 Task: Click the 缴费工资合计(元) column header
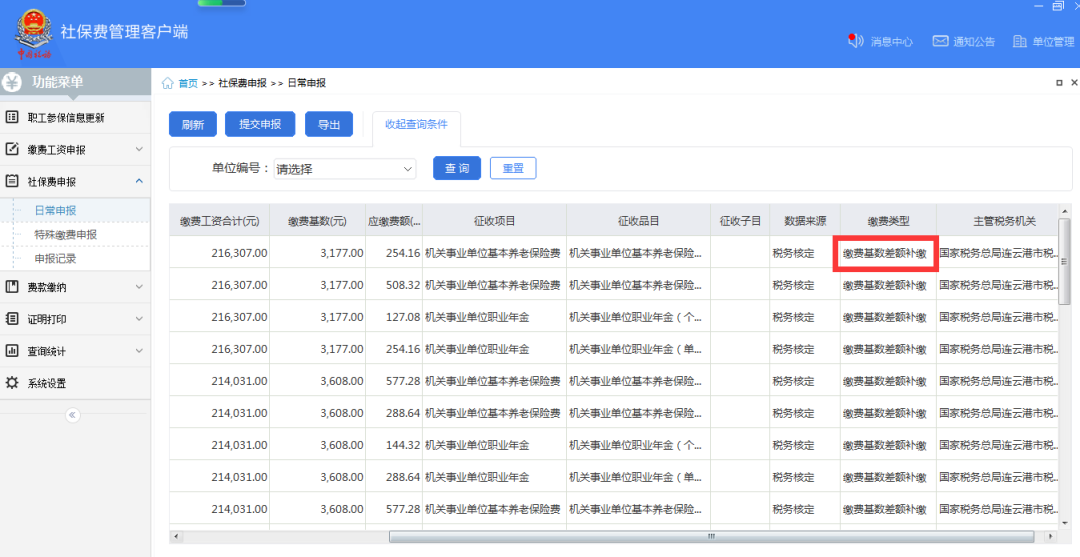[220, 221]
